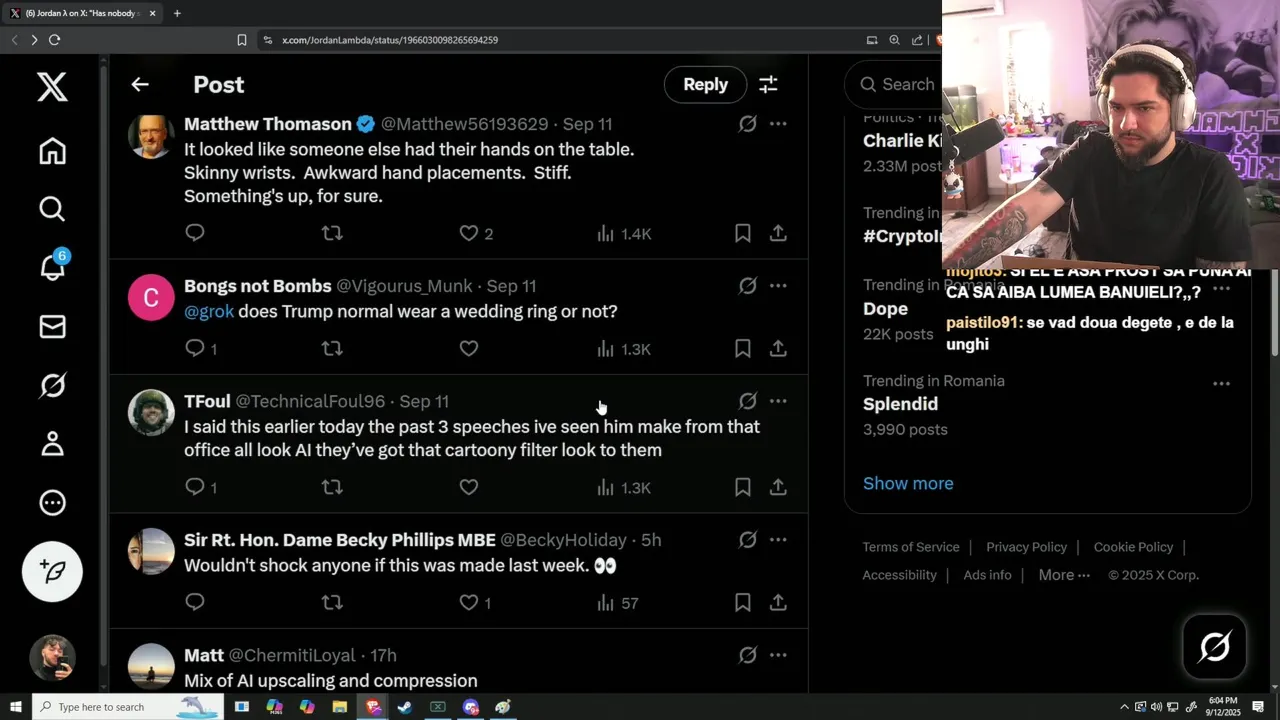This screenshot has width=1280, height=720.
Task: Select the Jordan λ on X browser tab
Action: (x=83, y=13)
